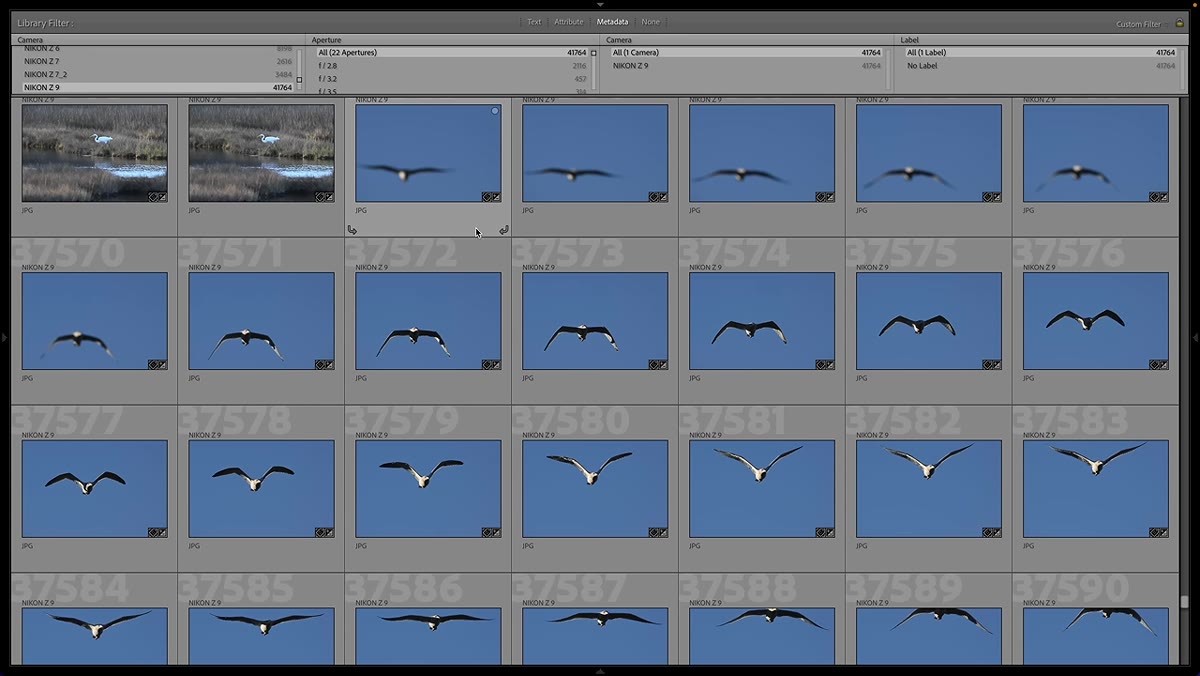Select the Metadata filter tab
1200x676 pixels.
(612, 22)
